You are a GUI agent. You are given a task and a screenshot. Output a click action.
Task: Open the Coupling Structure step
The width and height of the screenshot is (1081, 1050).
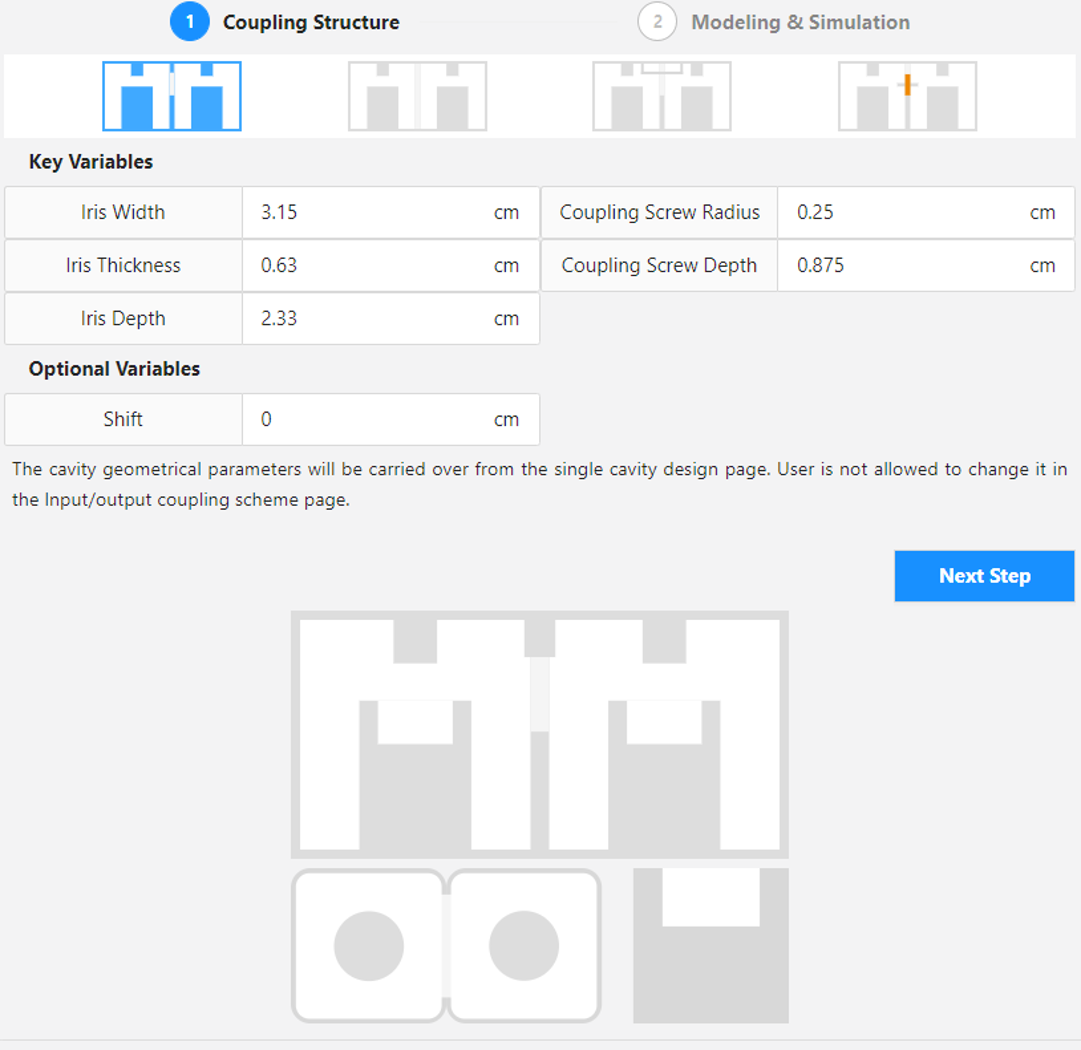pos(310,22)
